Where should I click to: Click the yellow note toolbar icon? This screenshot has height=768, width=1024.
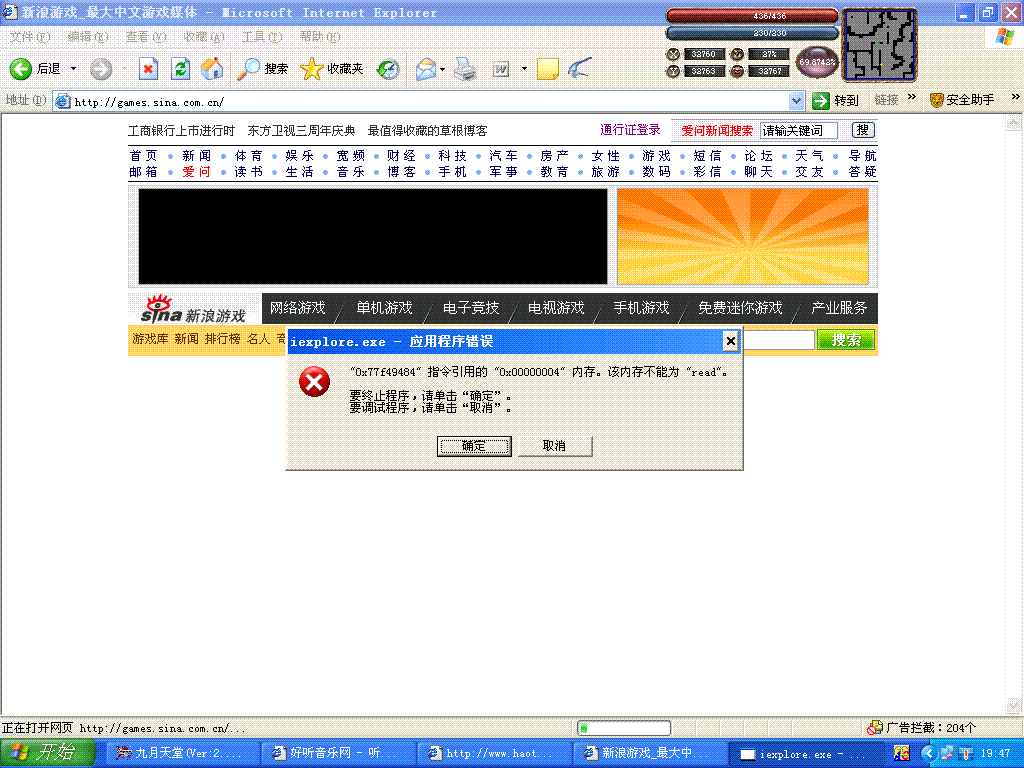pyautogui.click(x=547, y=69)
